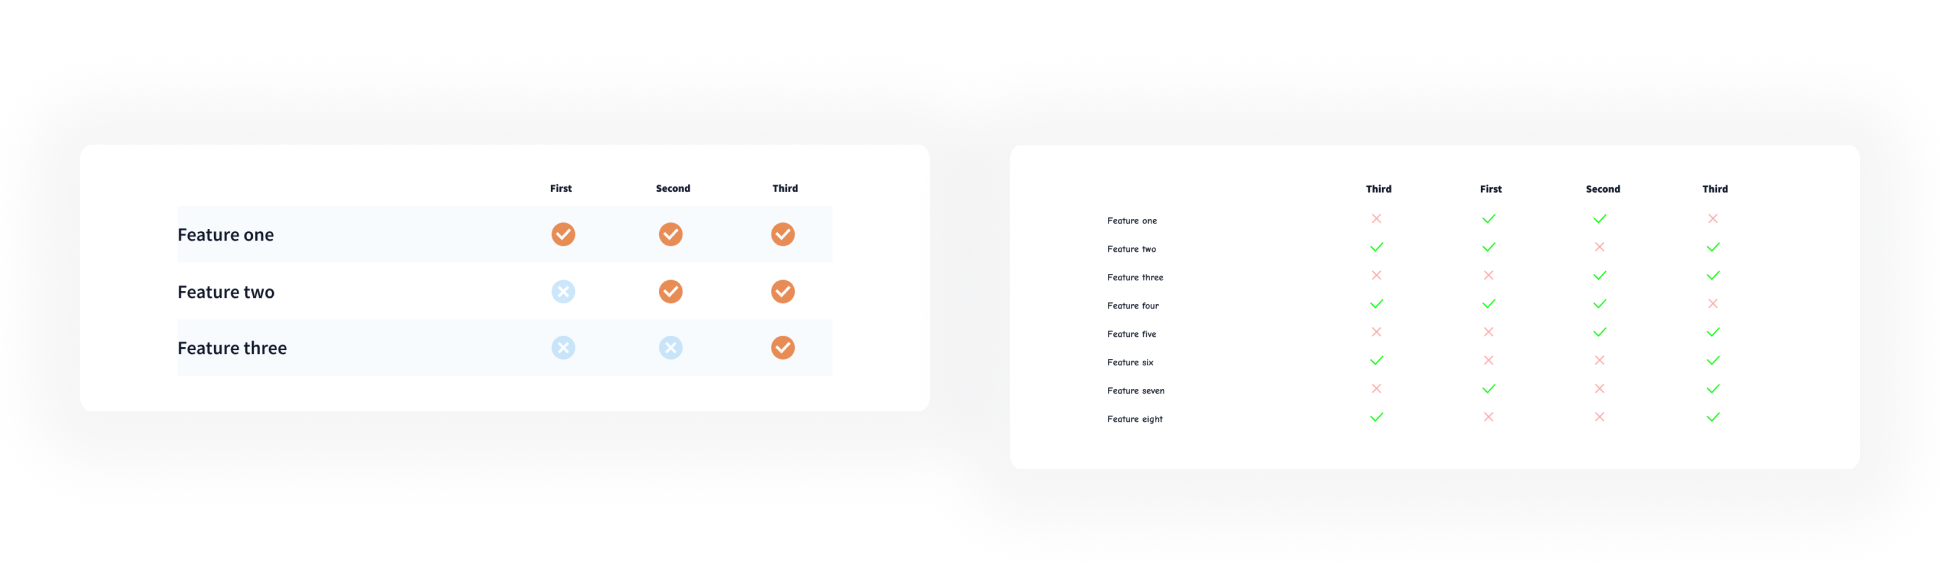This screenshot has width=1940, height=576.
Task: Click the Feature three label in left table
Action: [232, 347]
